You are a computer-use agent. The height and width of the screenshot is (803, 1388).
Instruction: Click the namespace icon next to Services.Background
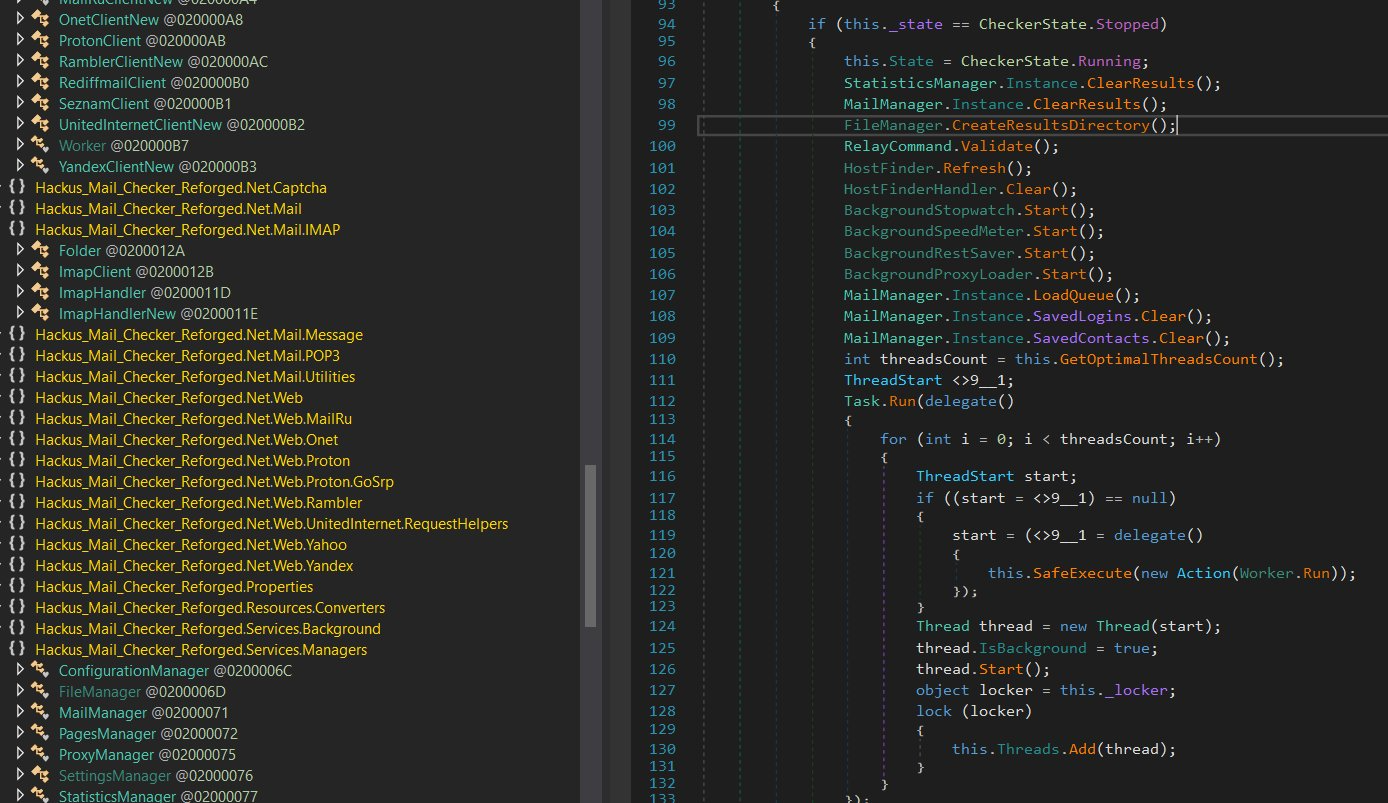17,629
